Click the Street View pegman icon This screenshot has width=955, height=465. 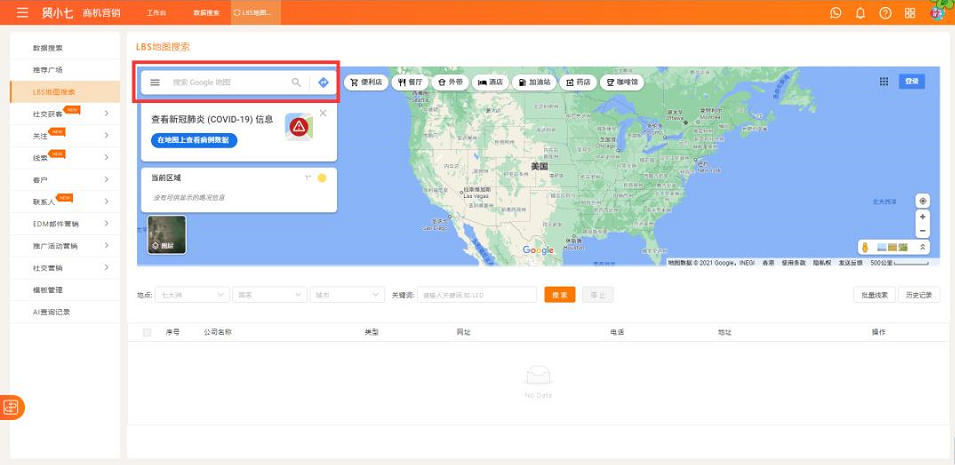coord(864,247)
